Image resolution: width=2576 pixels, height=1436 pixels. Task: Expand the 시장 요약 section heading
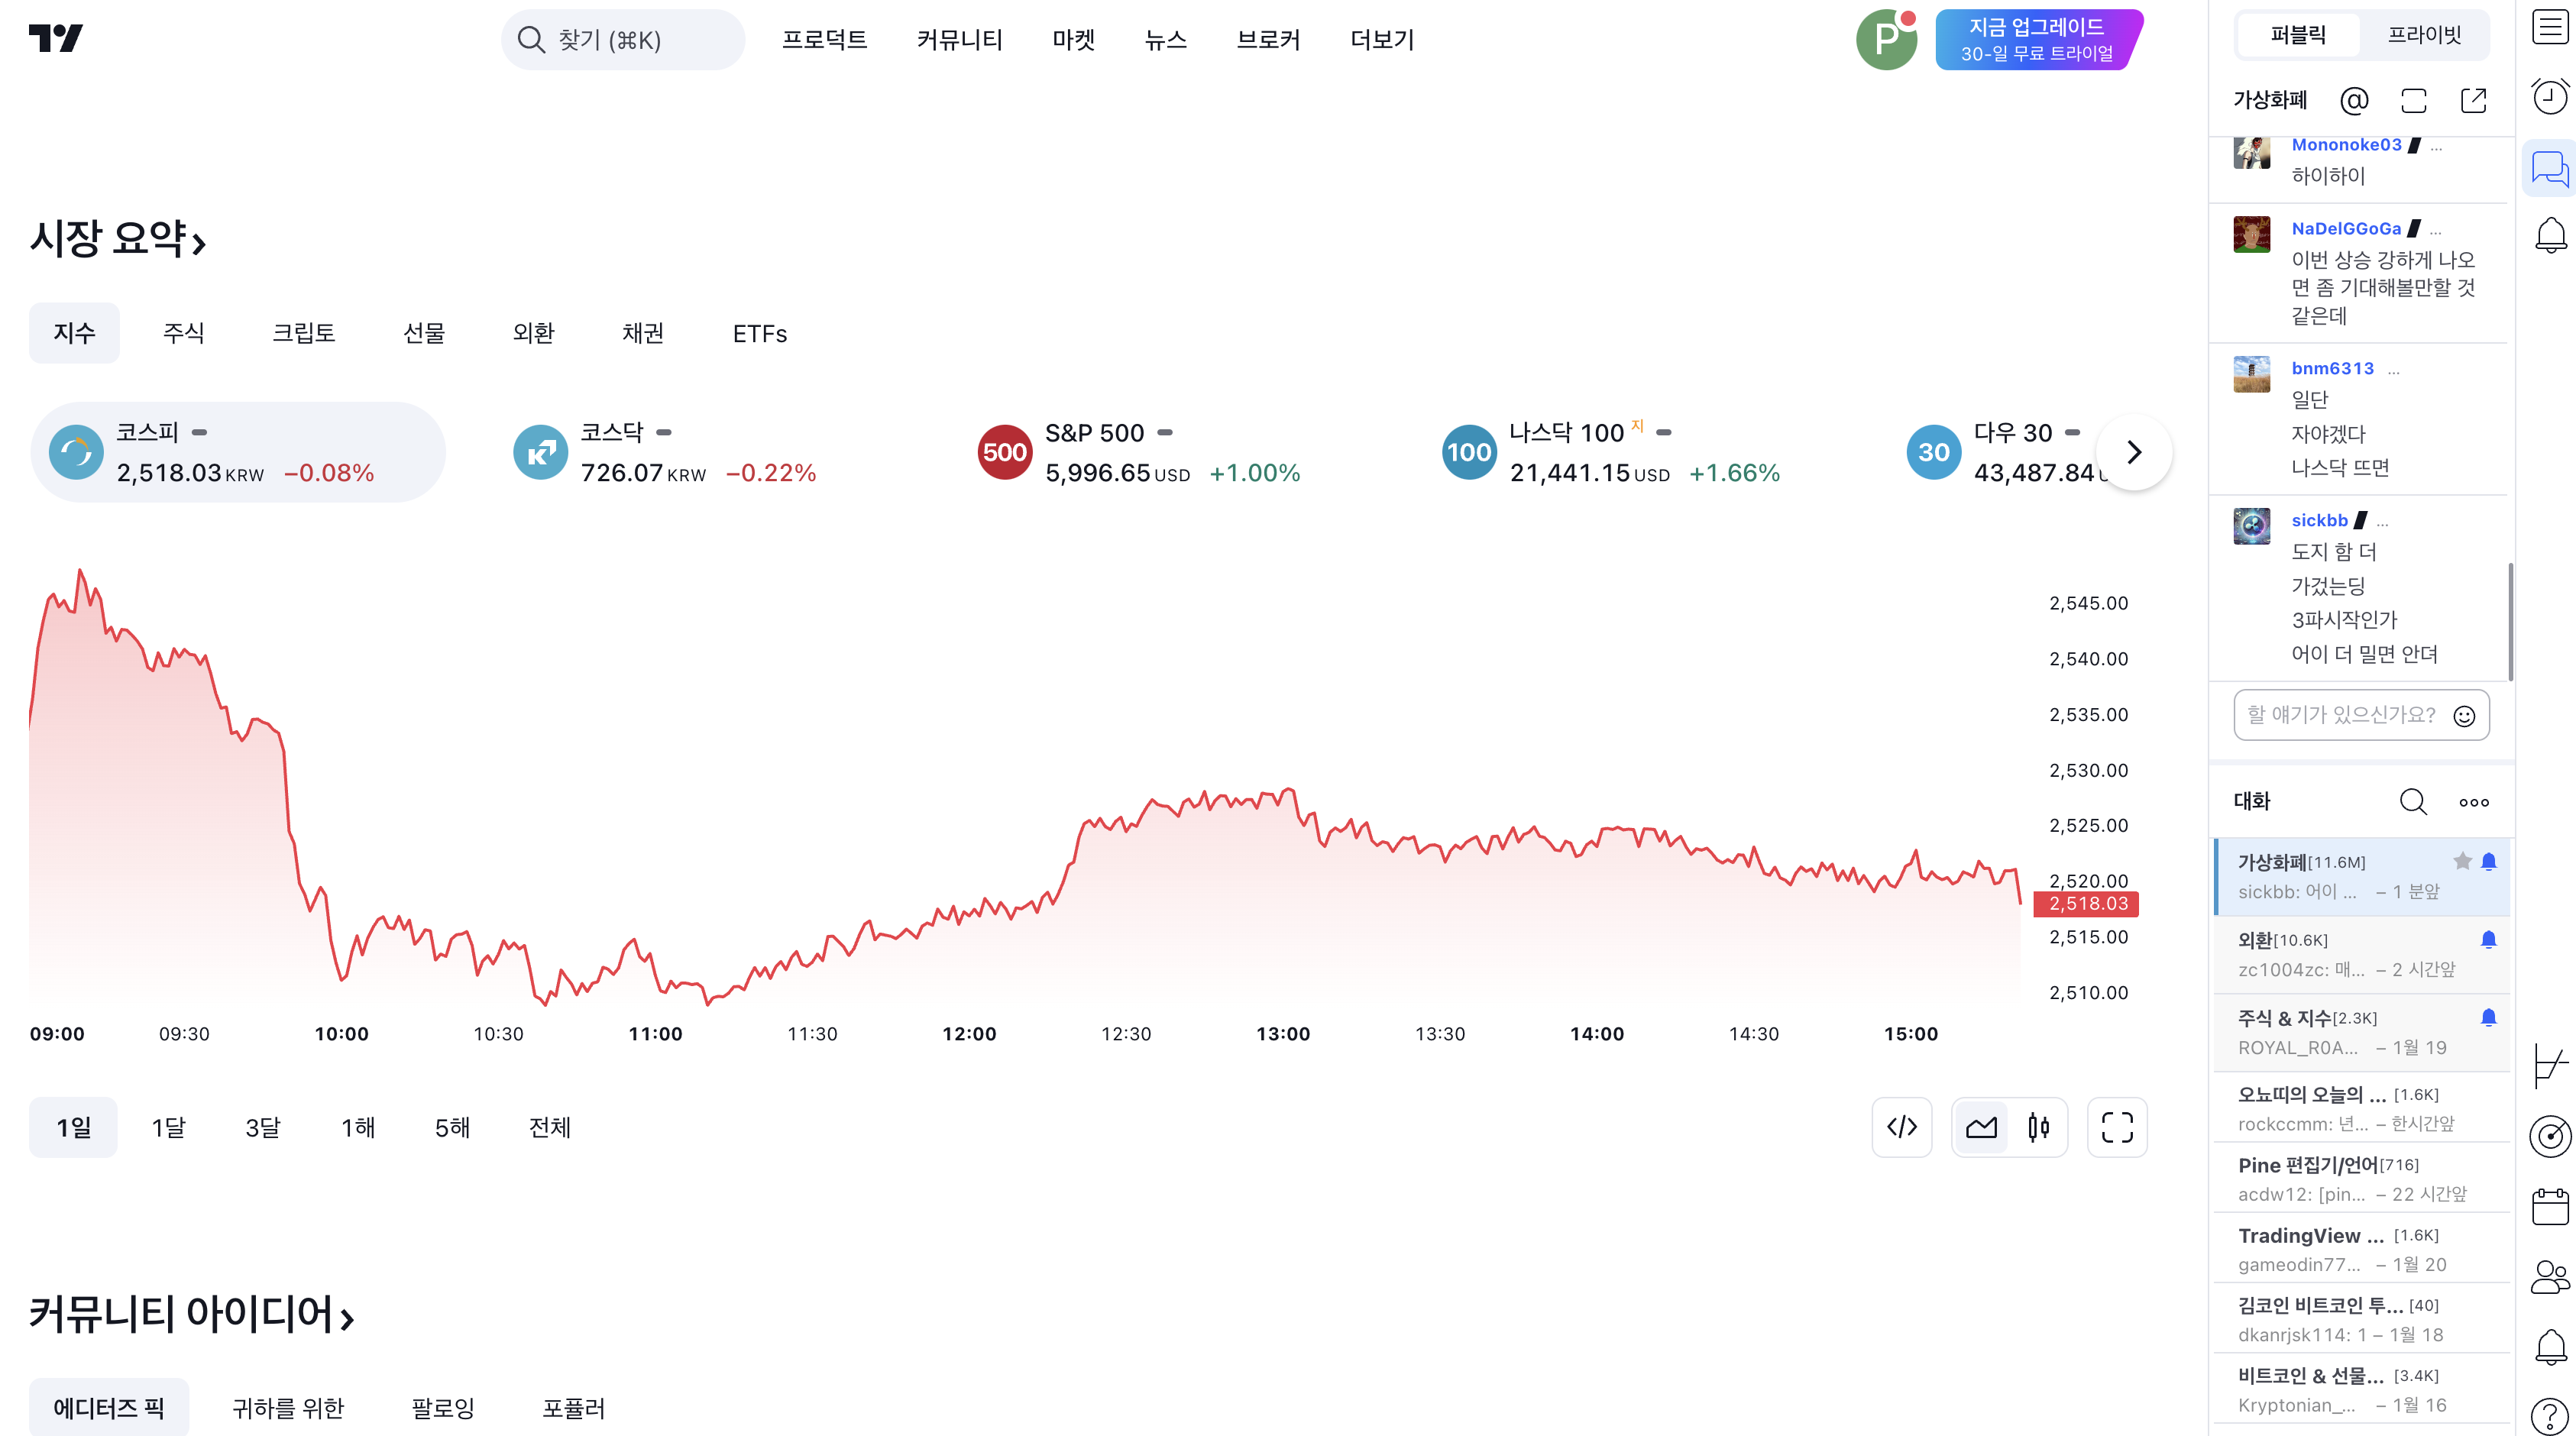[x=118, y=239]
